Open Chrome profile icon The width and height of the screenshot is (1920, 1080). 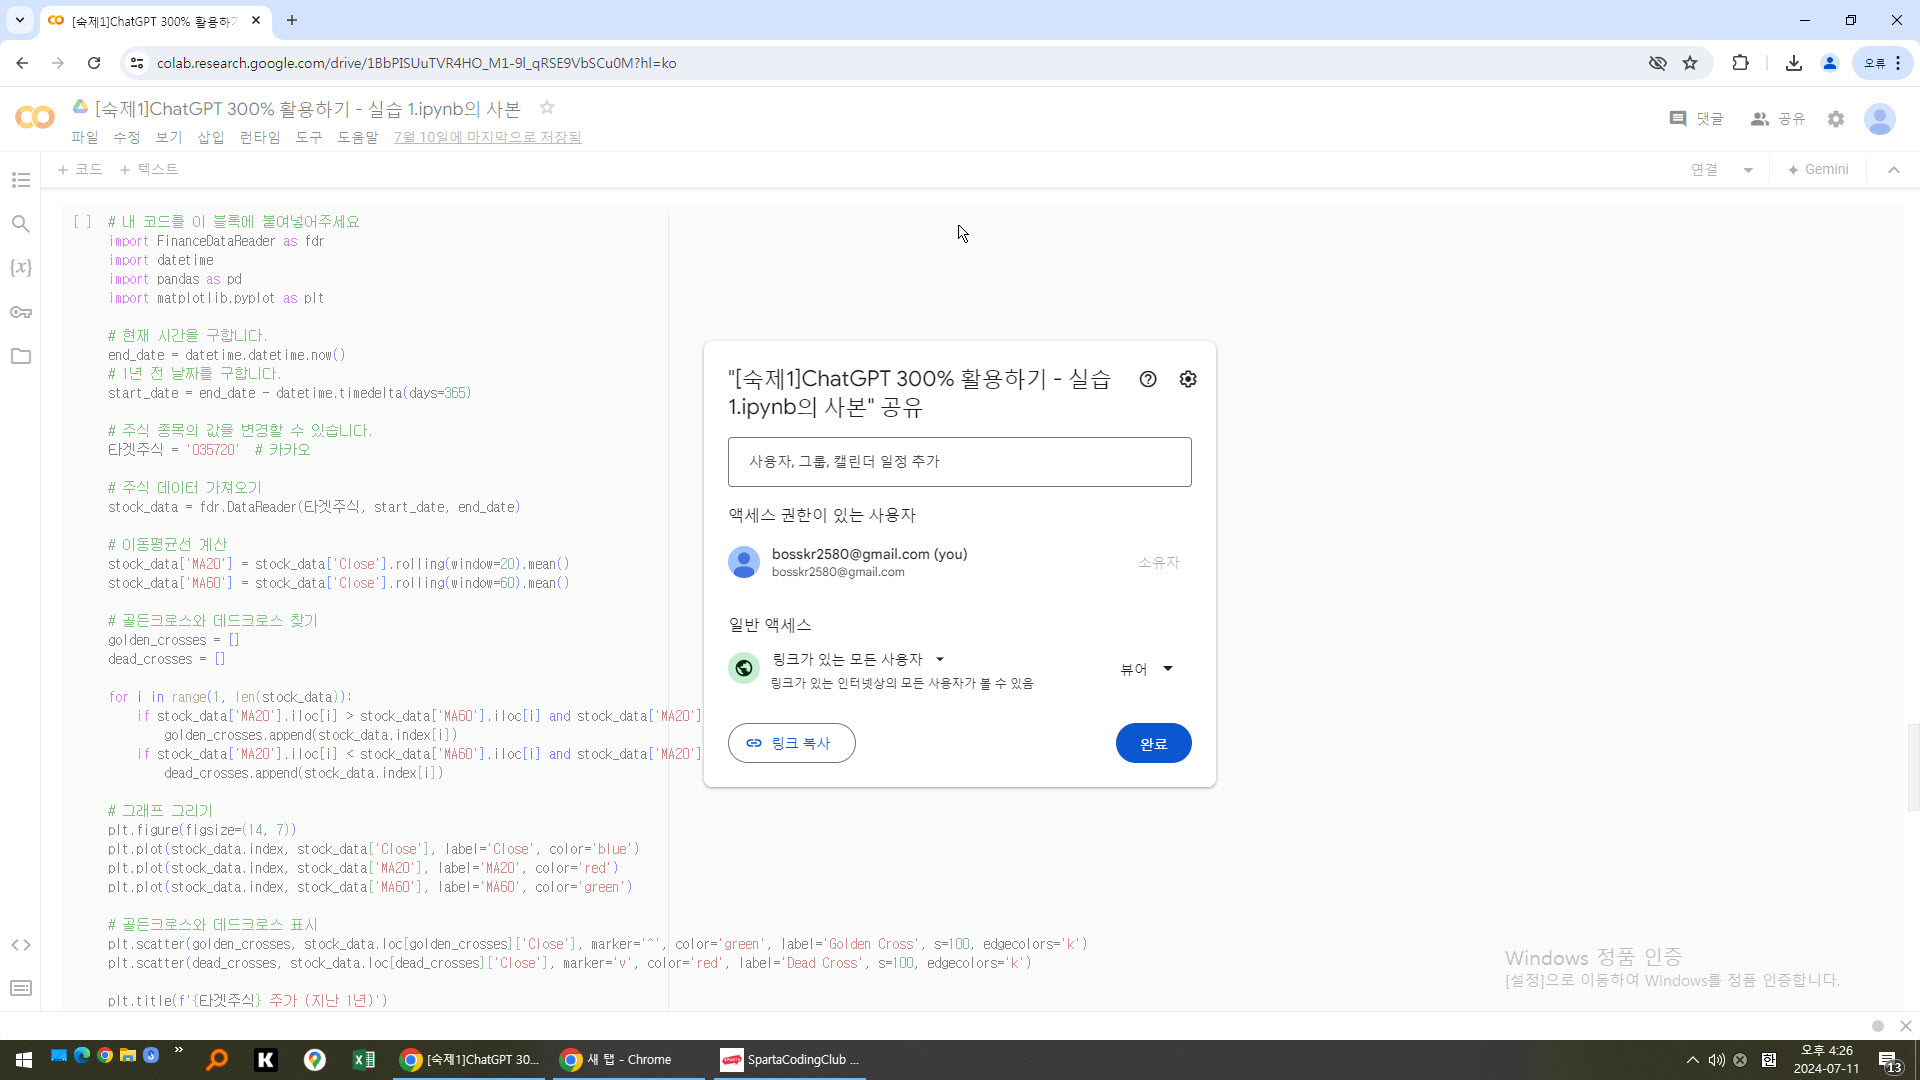(x=1830, y=63)
